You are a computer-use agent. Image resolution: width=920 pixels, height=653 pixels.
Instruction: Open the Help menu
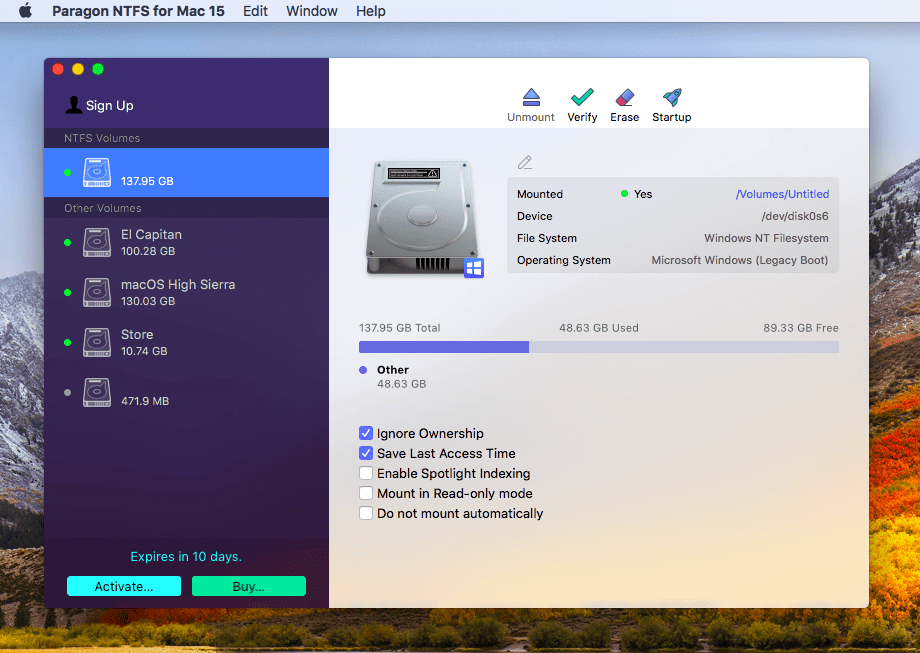pos(370,11)
